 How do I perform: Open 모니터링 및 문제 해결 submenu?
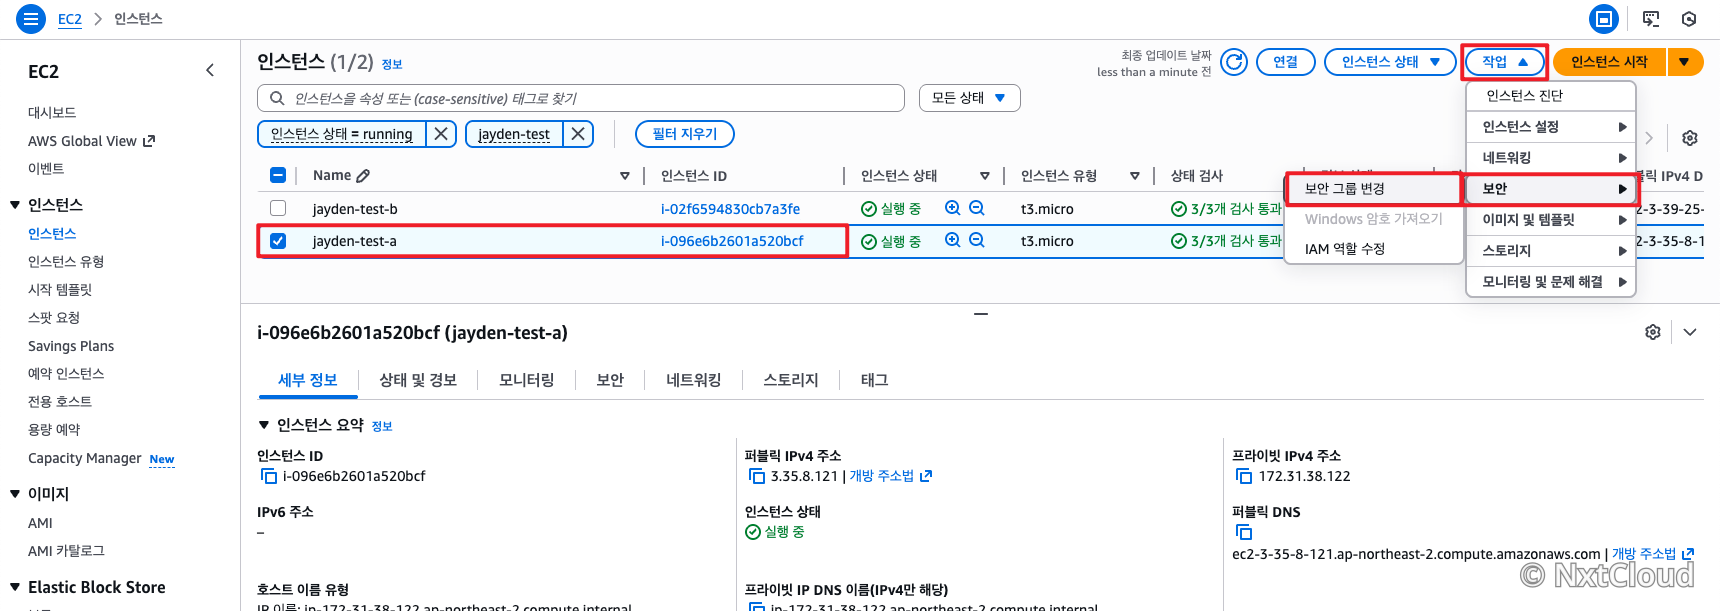pos(1551,282)
